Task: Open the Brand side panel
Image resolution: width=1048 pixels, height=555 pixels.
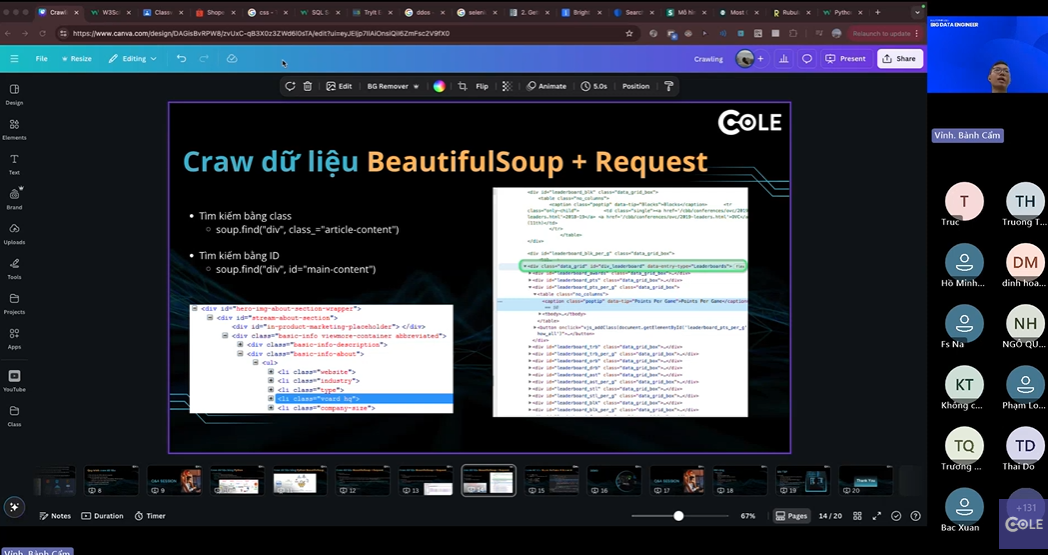Action: pos(14,199)
